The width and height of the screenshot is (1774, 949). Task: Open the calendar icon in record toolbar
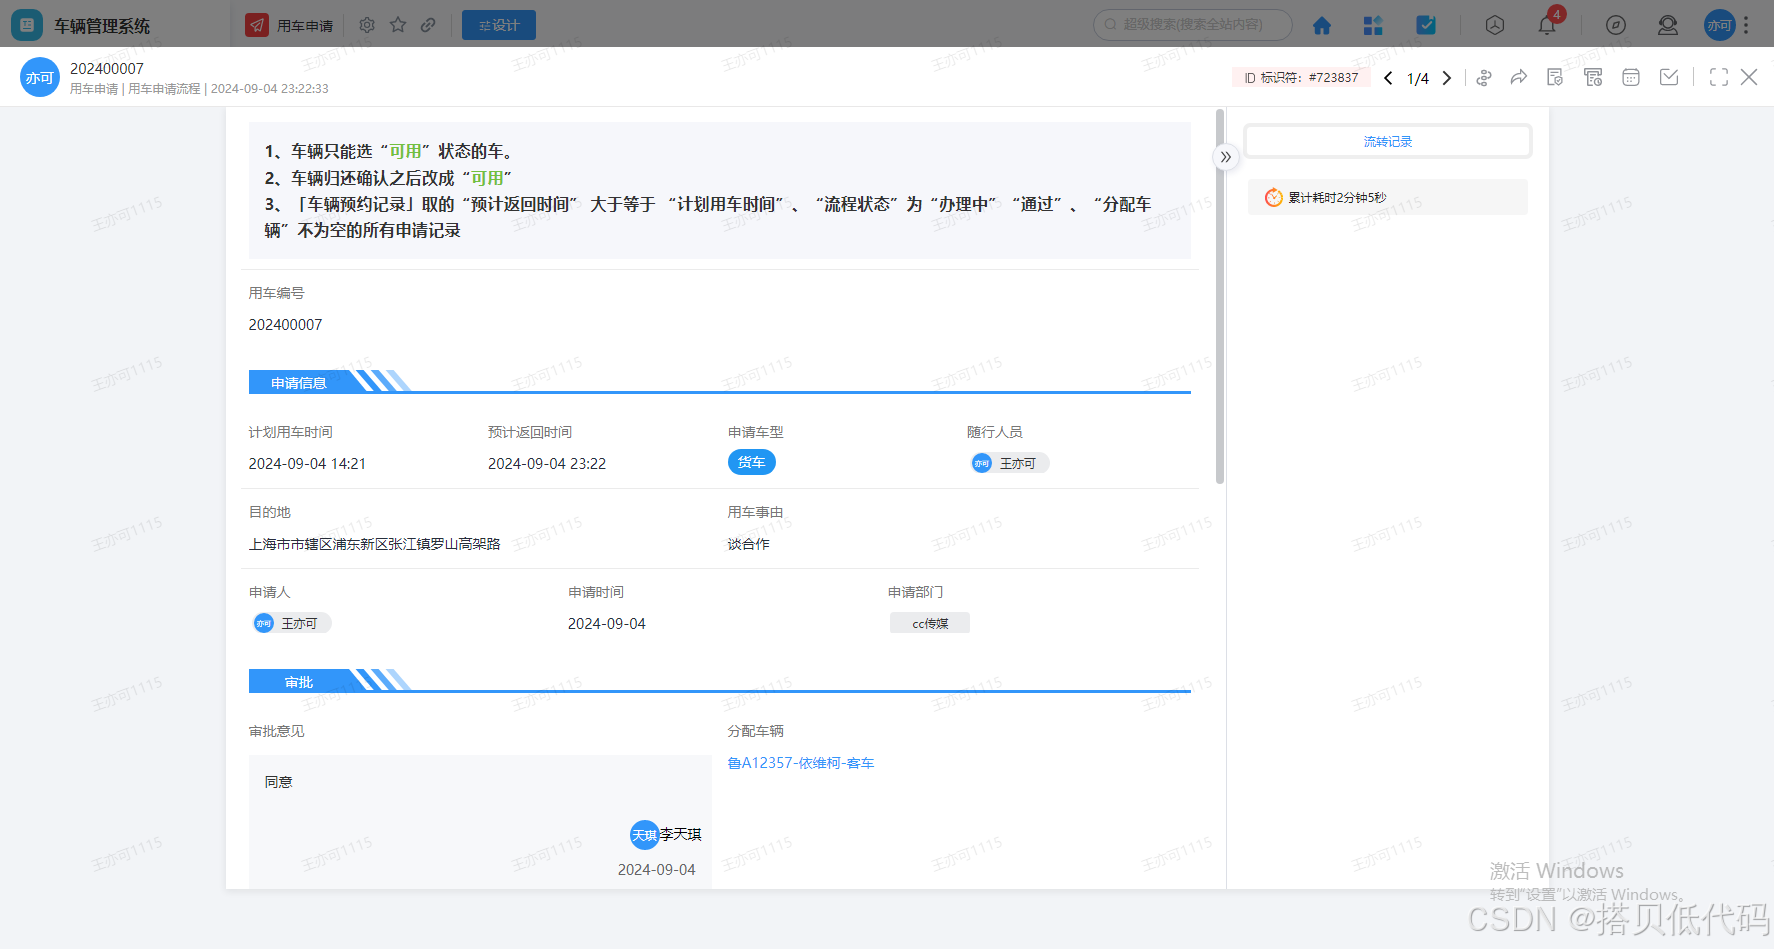click(1631, 77)
